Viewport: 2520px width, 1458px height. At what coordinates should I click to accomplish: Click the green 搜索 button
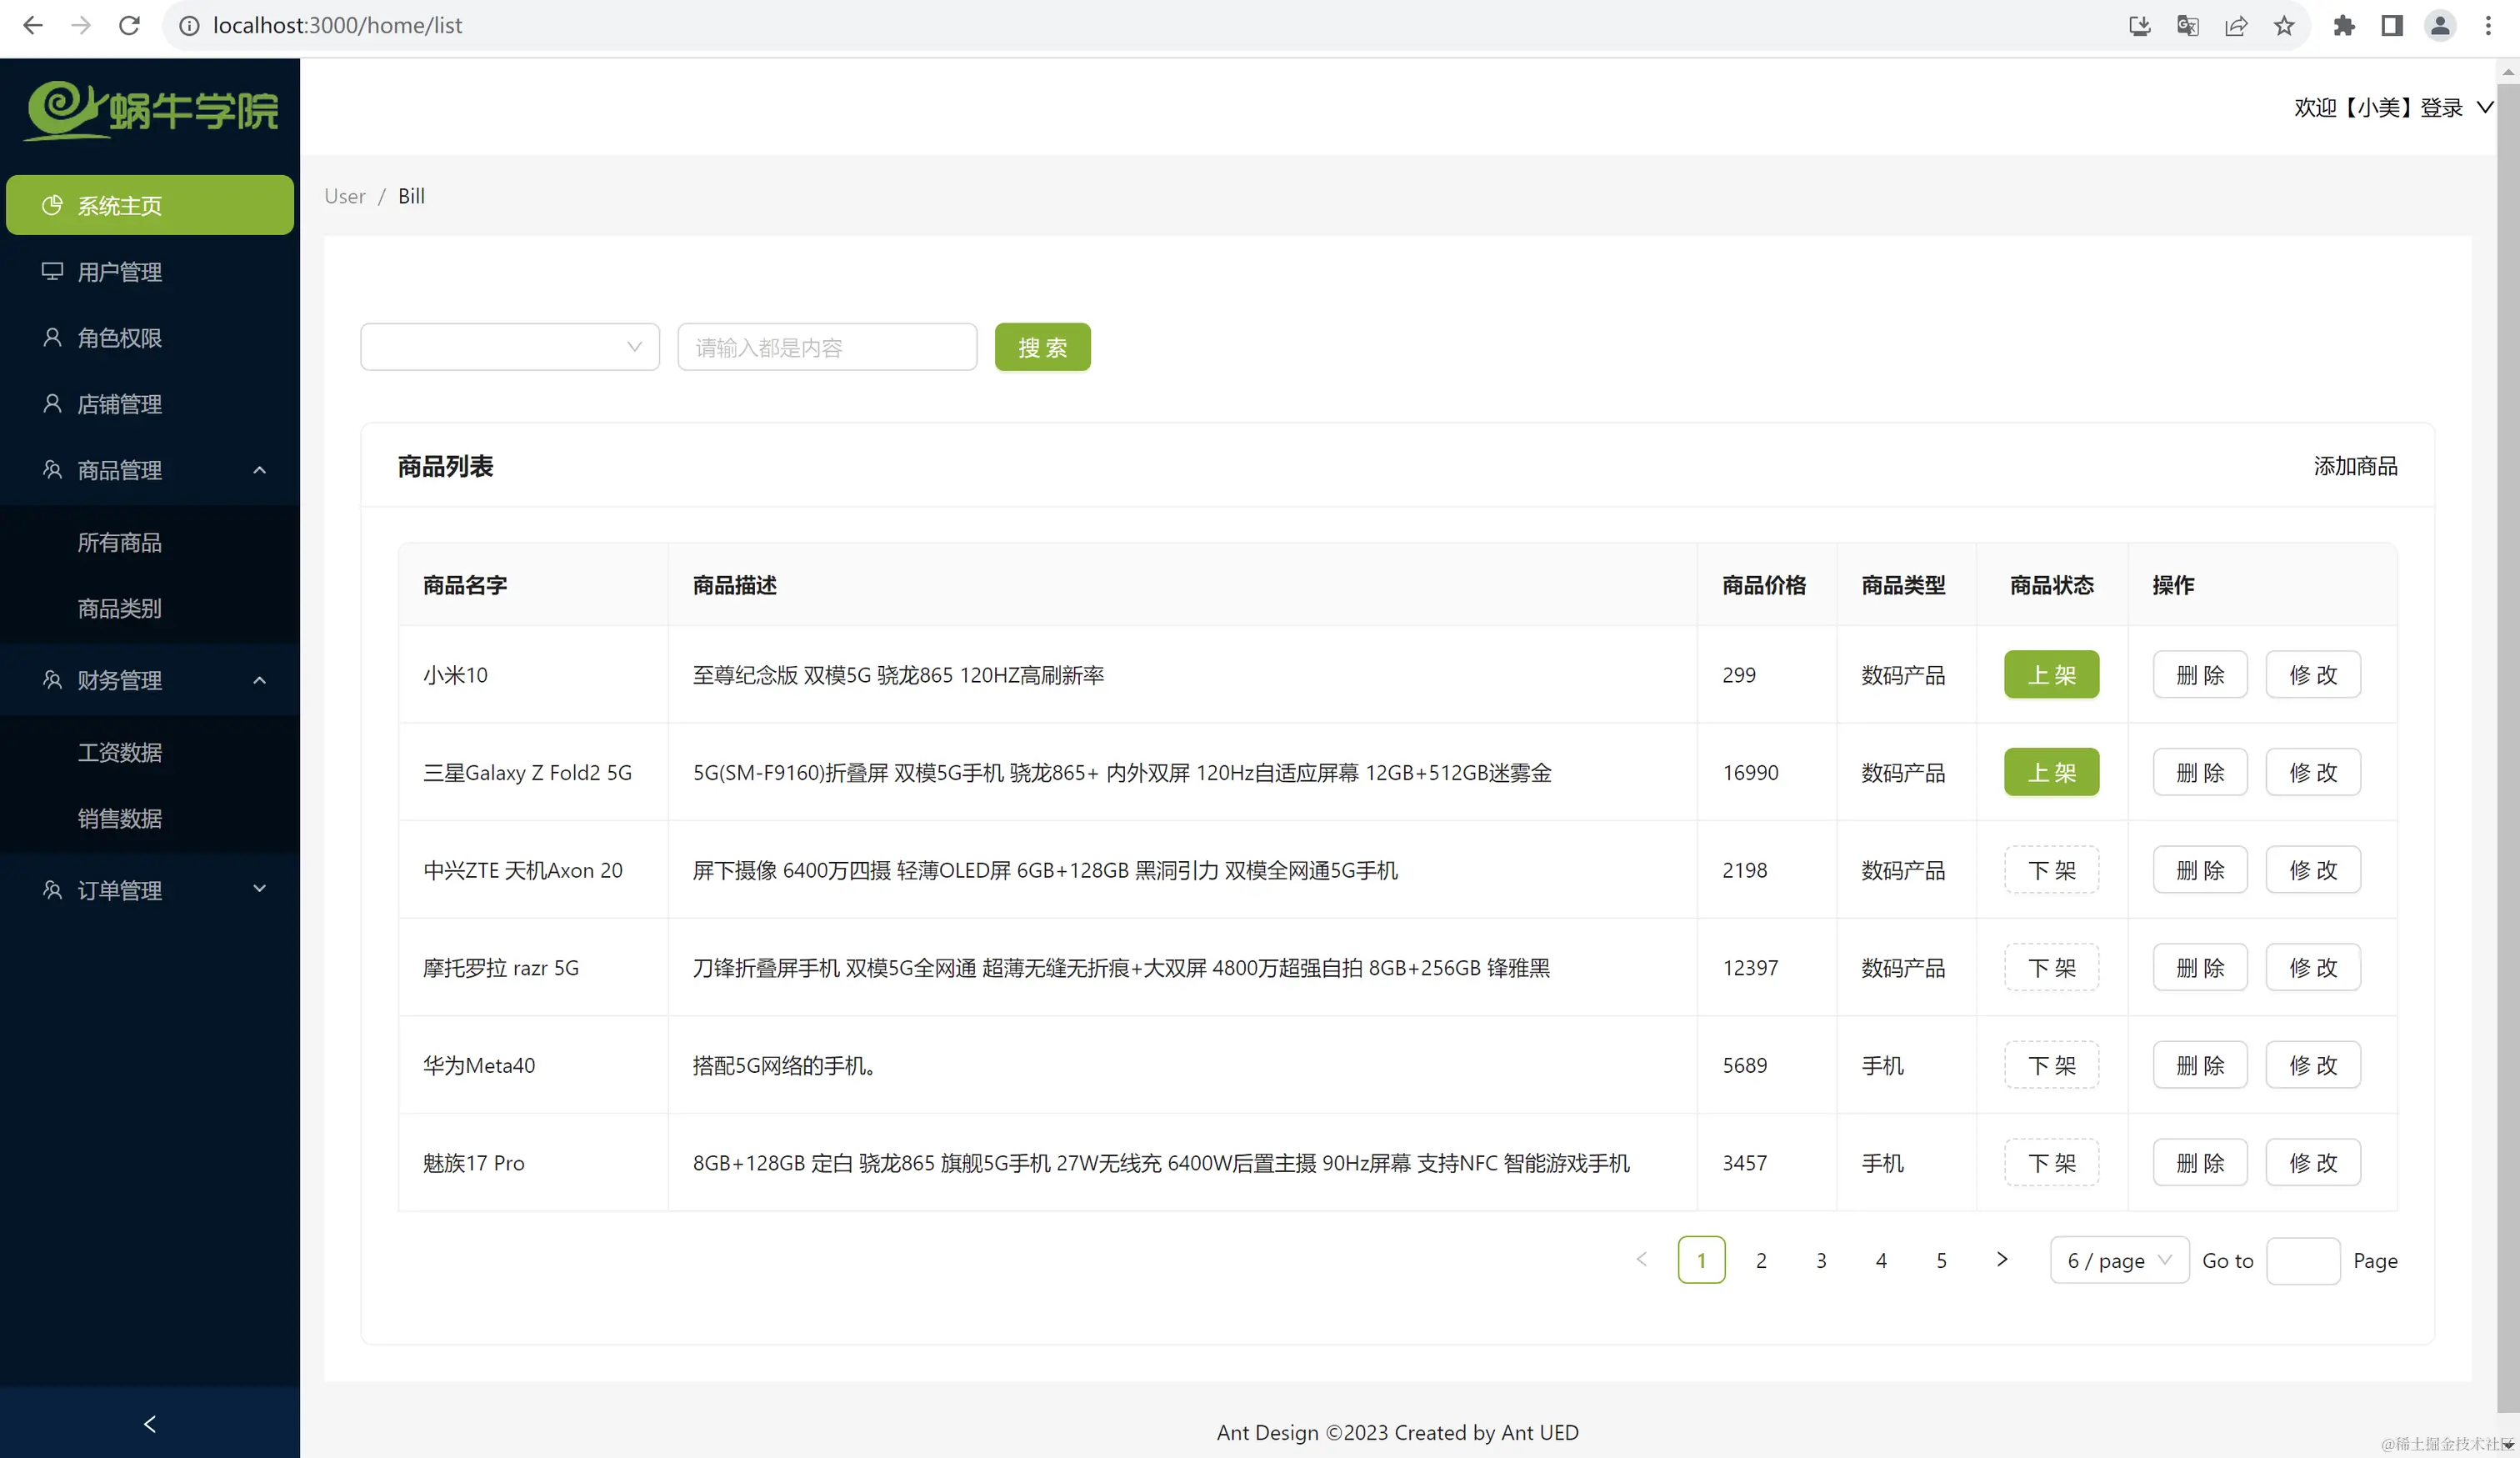tap(1042, 347)
